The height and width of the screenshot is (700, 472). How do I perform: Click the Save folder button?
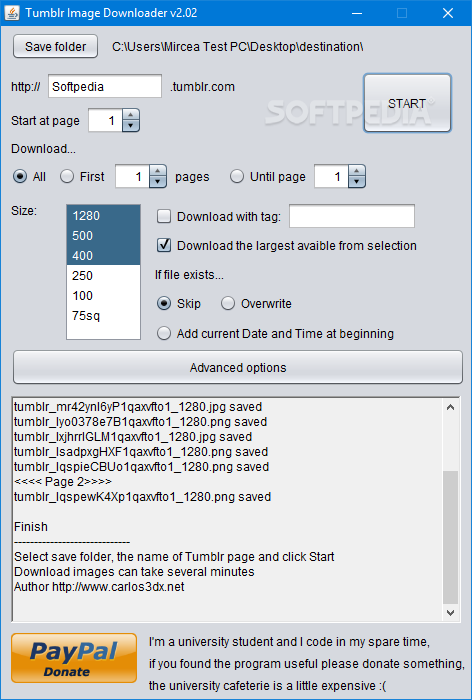pos(55,46)
